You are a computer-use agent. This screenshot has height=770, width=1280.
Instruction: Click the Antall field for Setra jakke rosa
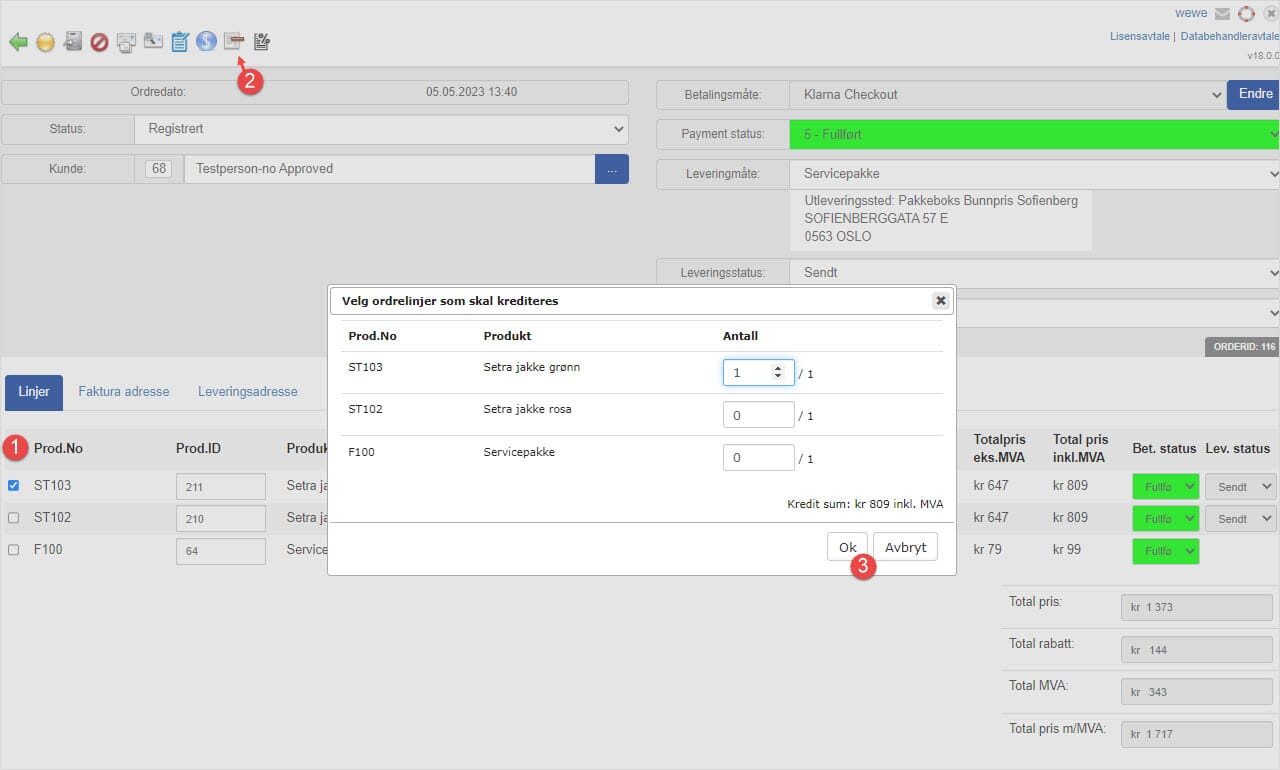tap(757, 415)
